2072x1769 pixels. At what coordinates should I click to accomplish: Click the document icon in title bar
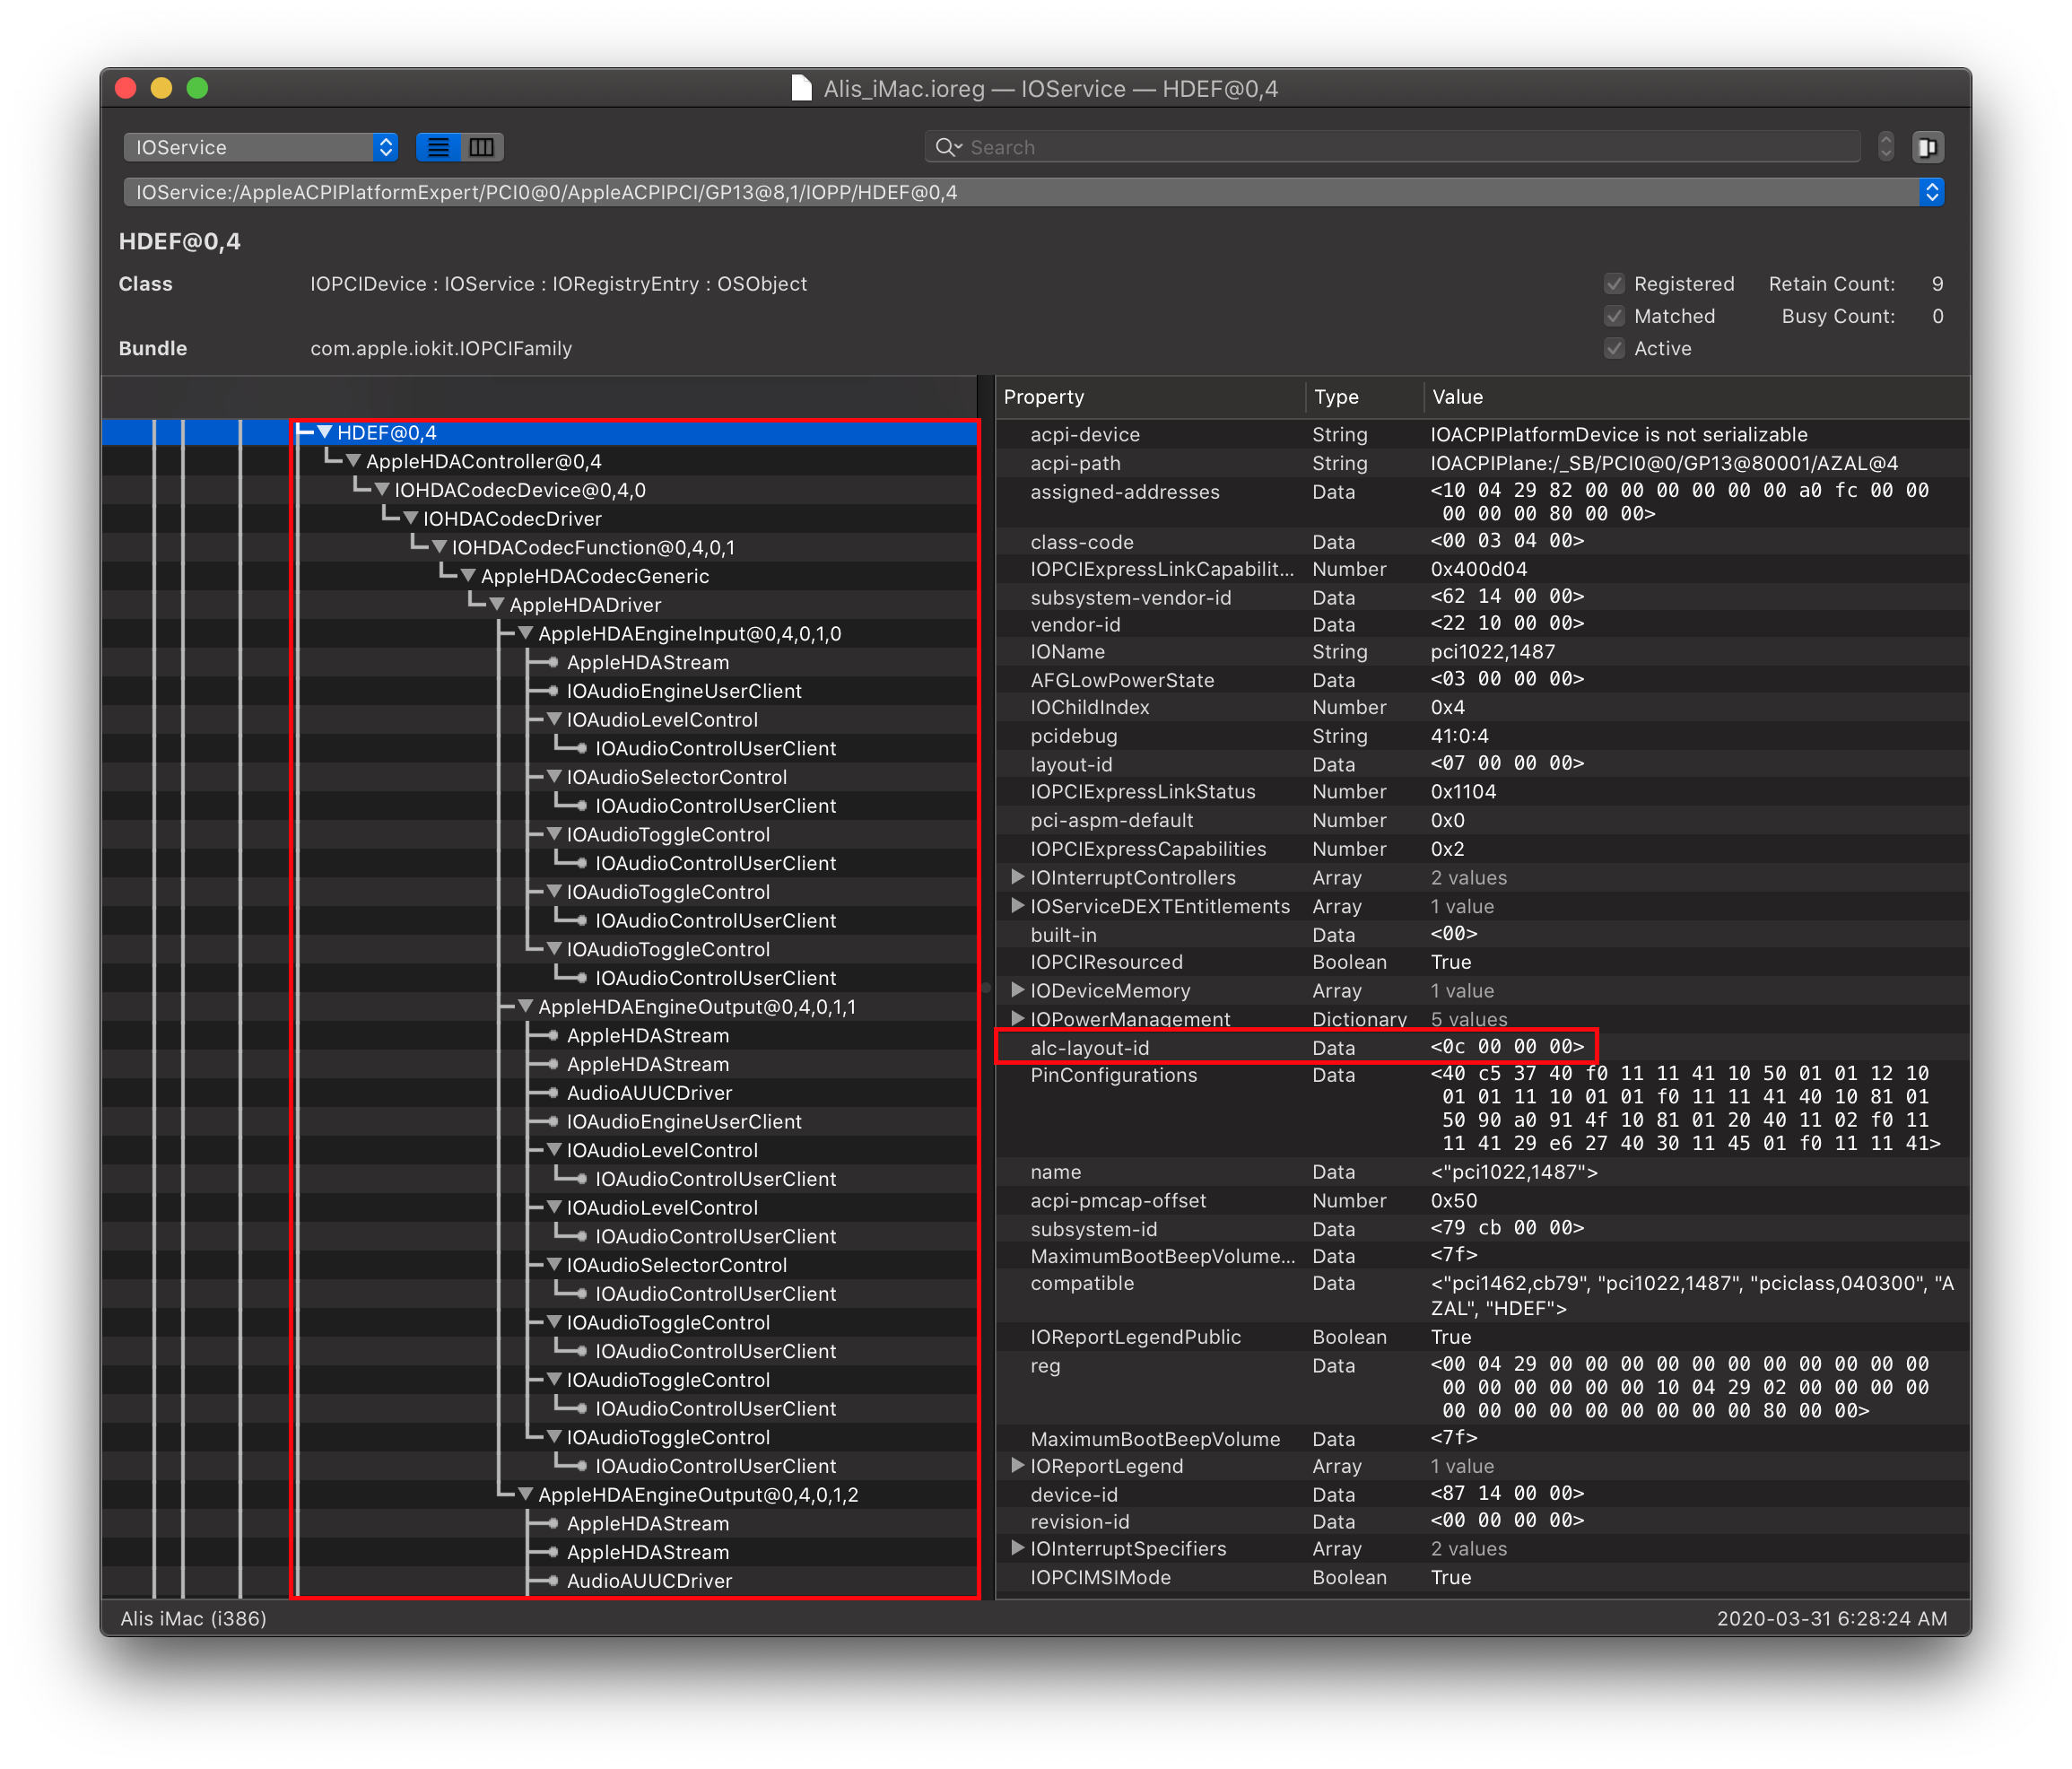[x=801, y=88]
